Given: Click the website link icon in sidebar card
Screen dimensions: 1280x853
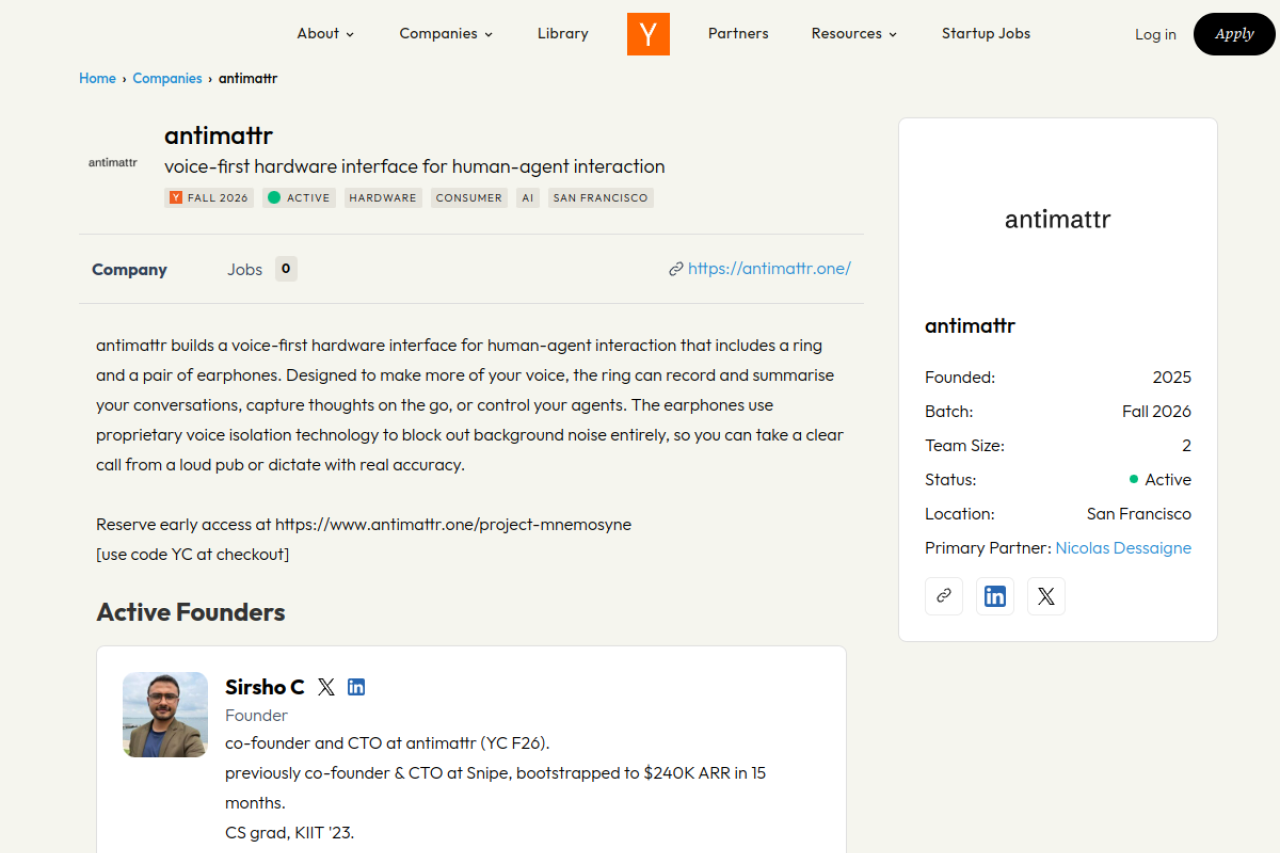Looking at the screenshot, I should coord(944,596).
